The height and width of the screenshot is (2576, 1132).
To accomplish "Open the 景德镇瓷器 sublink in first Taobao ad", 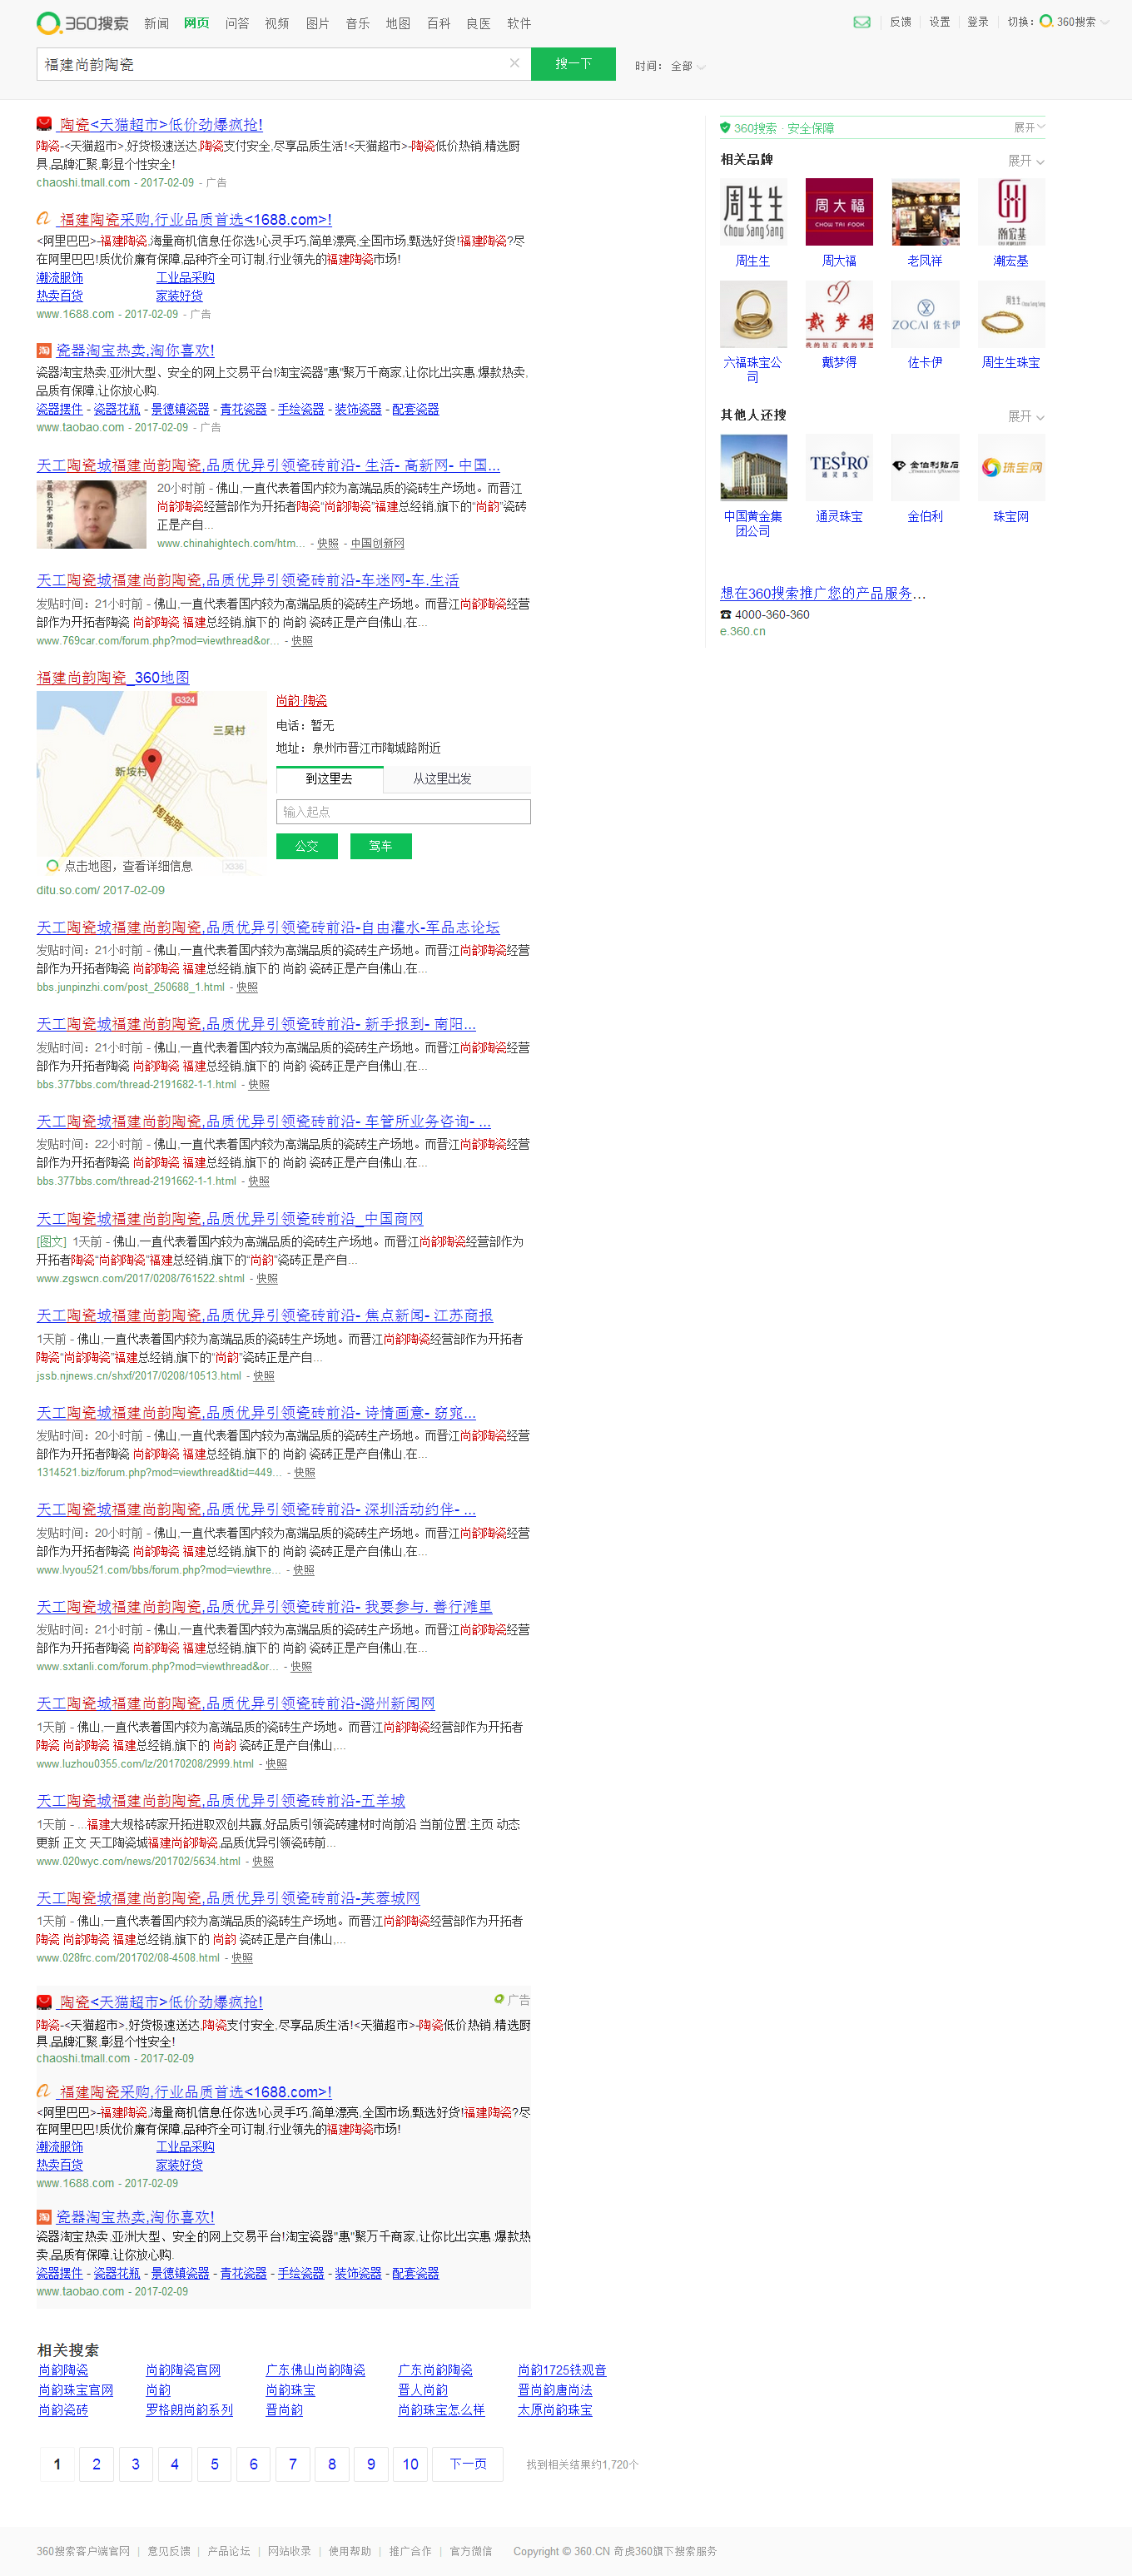I will pos(180,409).
